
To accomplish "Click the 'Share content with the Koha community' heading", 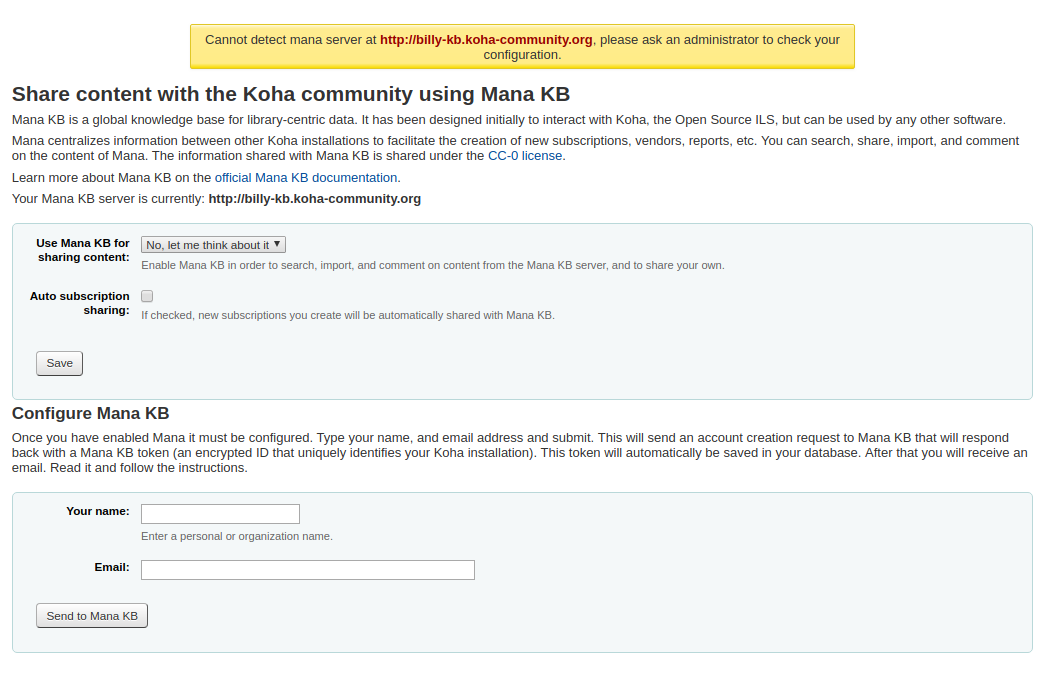I will point(290,95).
